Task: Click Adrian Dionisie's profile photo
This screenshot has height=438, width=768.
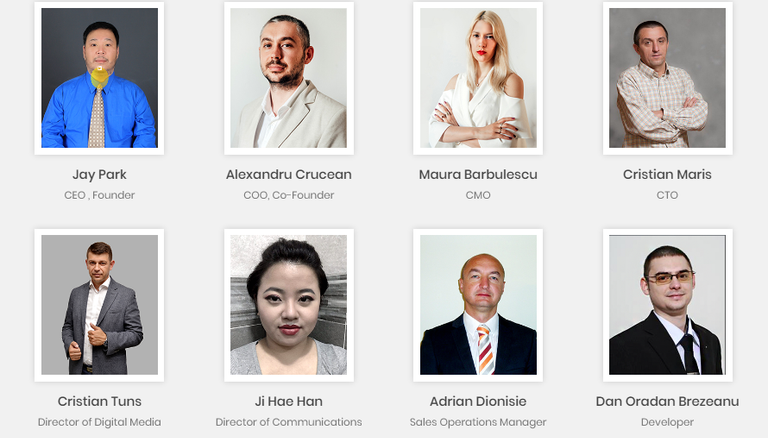Action: click(478, 305)
